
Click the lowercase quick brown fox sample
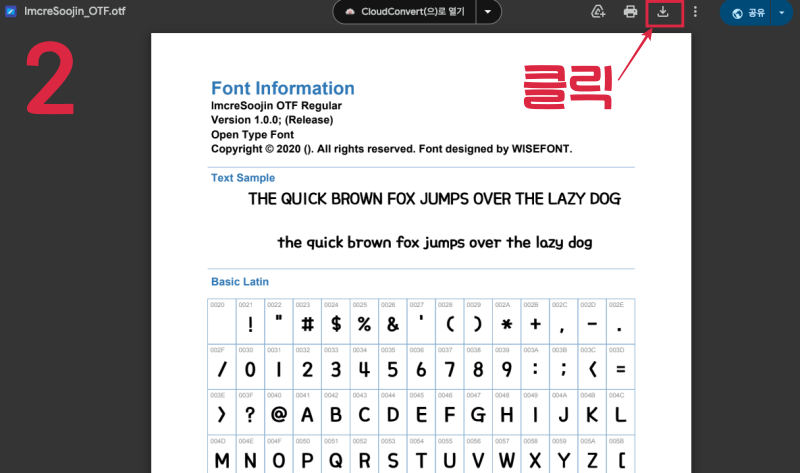(x=434, y=242)
